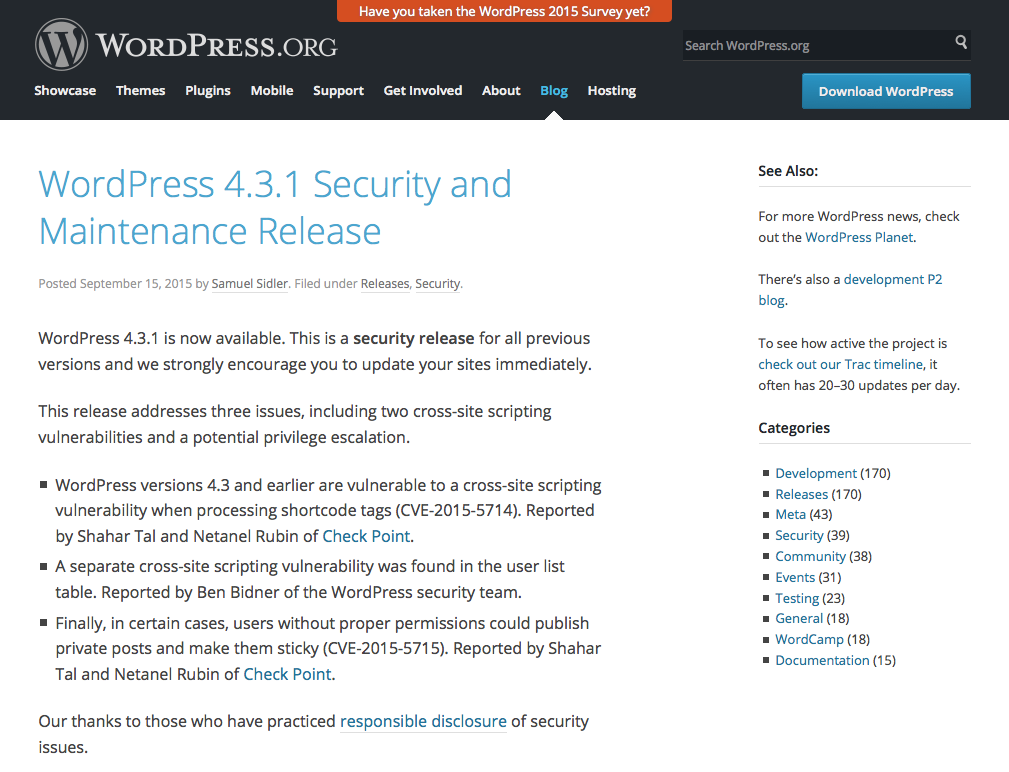Open the Showcase menu item
This screenshot has width=1009, height=772.
pyautogui.click(x=65, y=91)
